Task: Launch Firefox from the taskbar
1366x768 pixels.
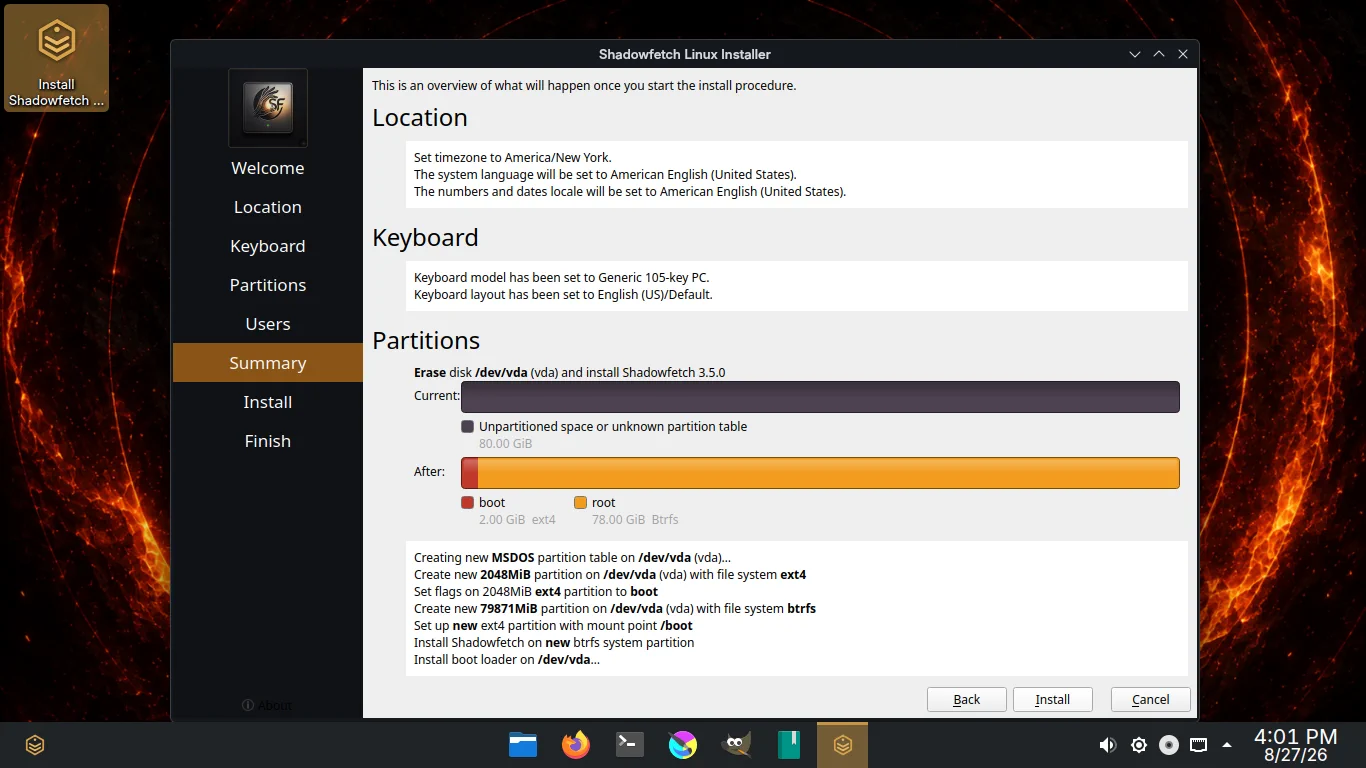Action: pyautogui.click(x=576, y=745)
